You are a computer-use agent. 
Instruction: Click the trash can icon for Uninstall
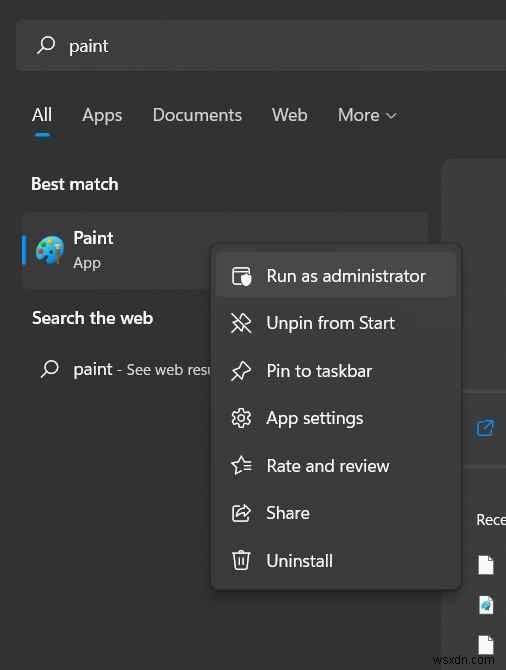(241, 560)
